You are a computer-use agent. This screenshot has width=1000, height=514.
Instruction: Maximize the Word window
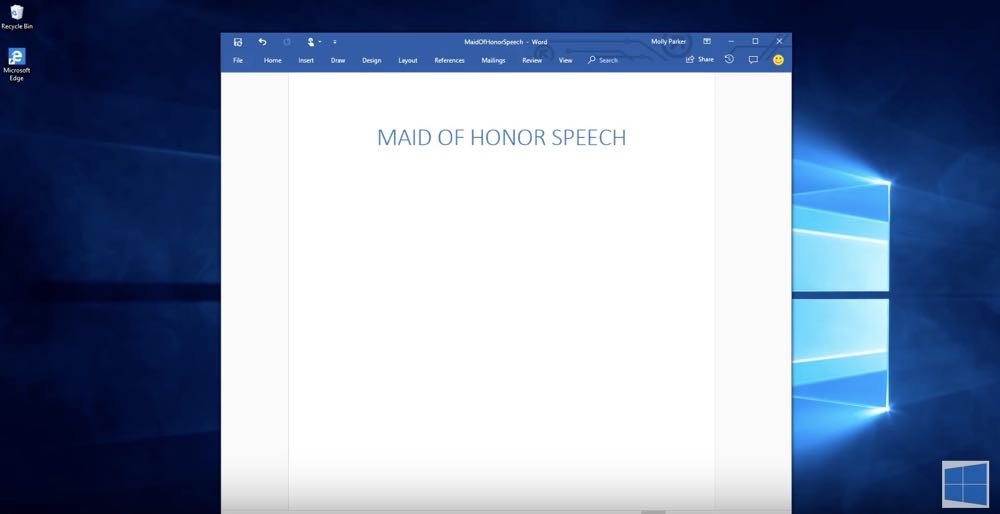(x=755, y=41)
